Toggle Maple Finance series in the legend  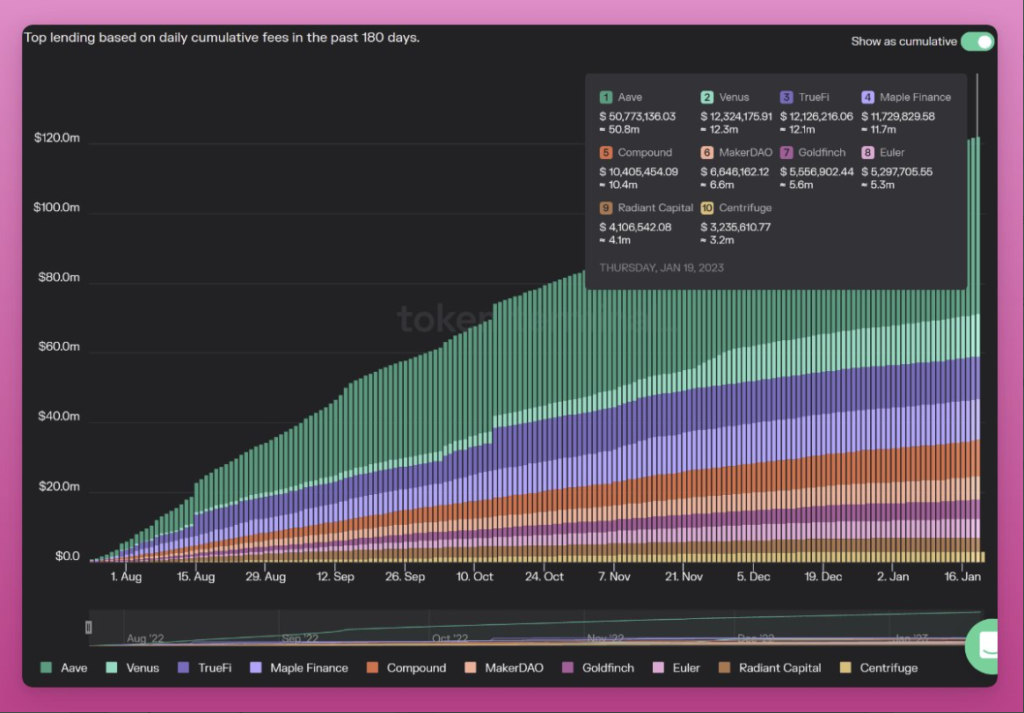tap(299, 668)
